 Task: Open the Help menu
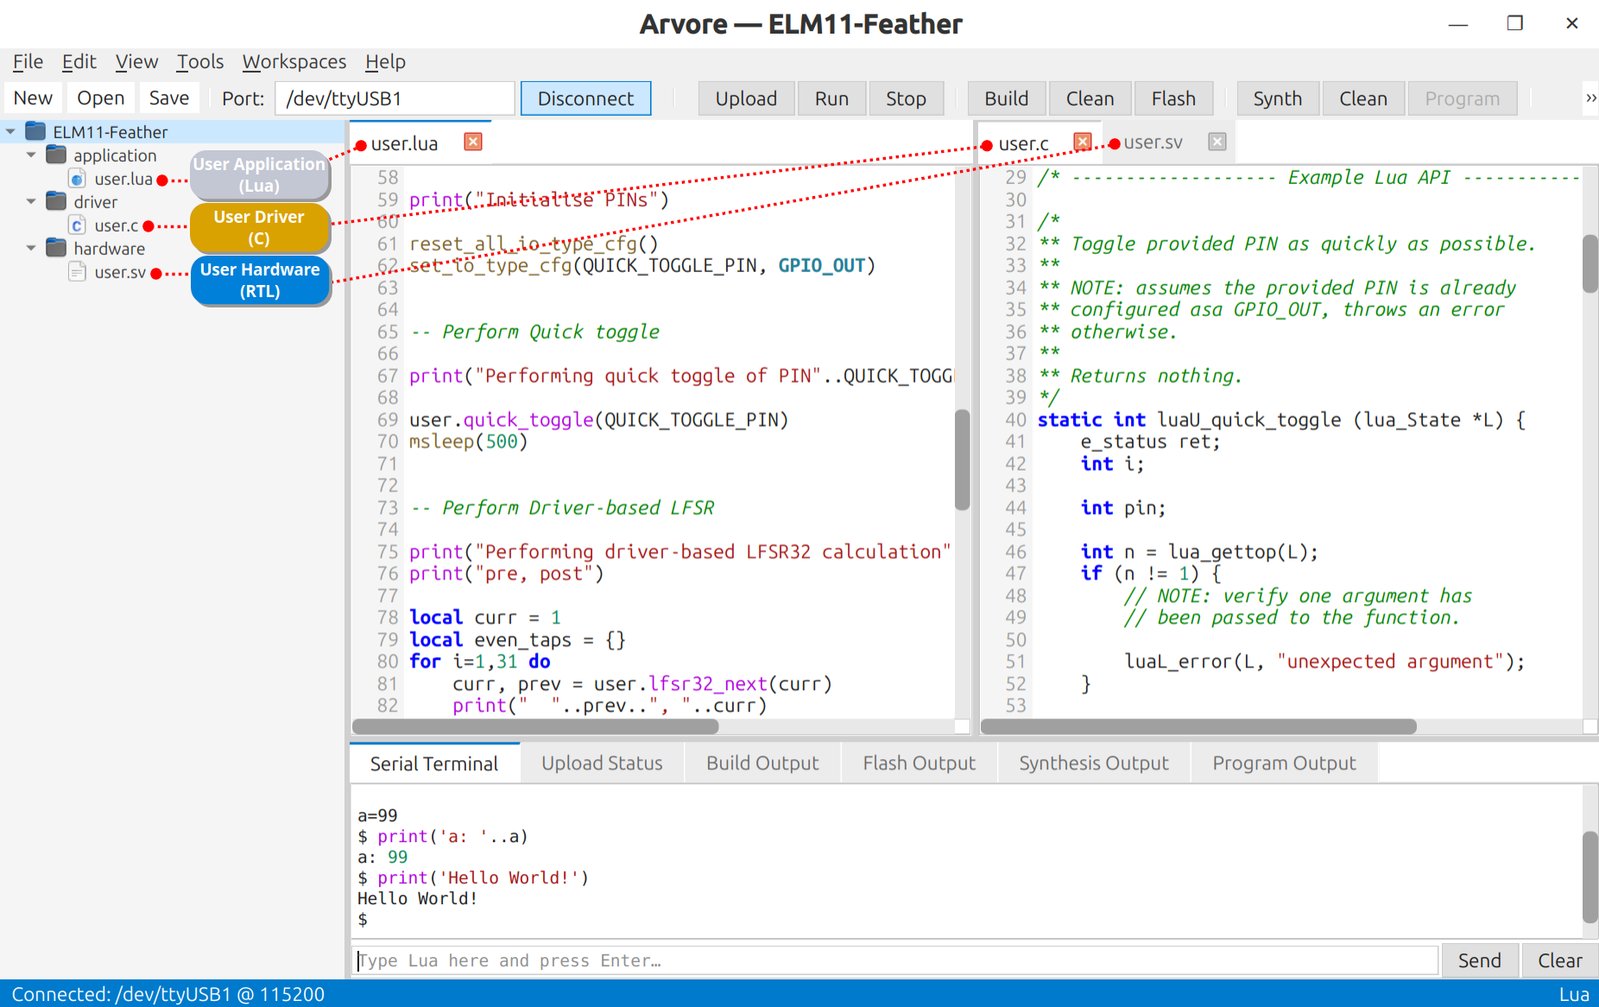pyautogui.click(x=385, y=62)
